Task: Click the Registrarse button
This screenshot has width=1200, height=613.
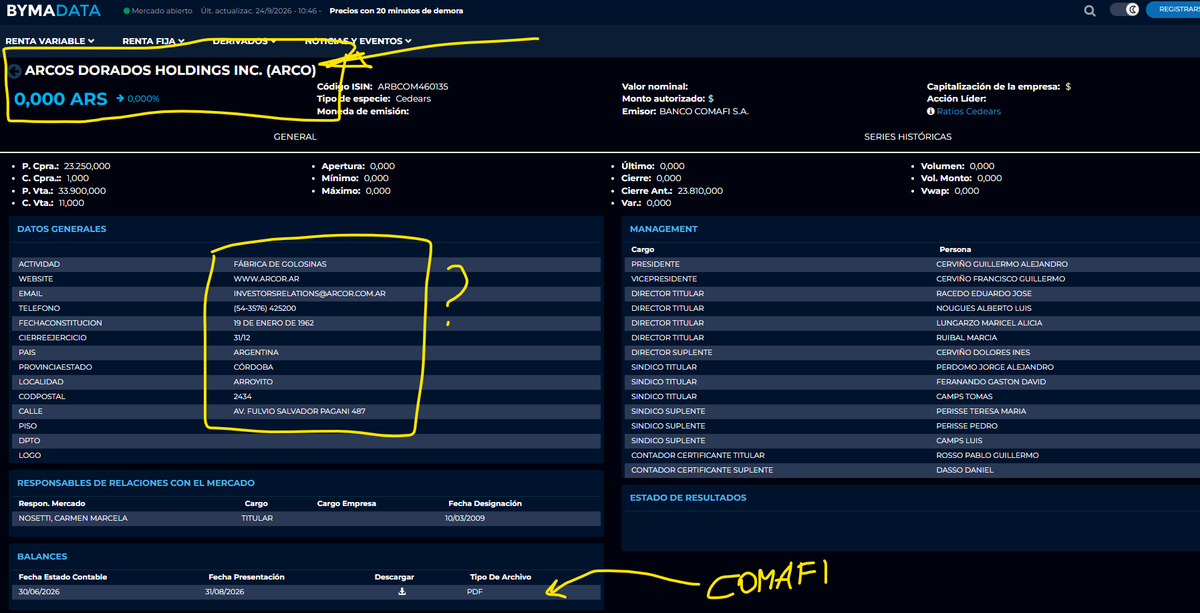Action: pos(1174,10)
